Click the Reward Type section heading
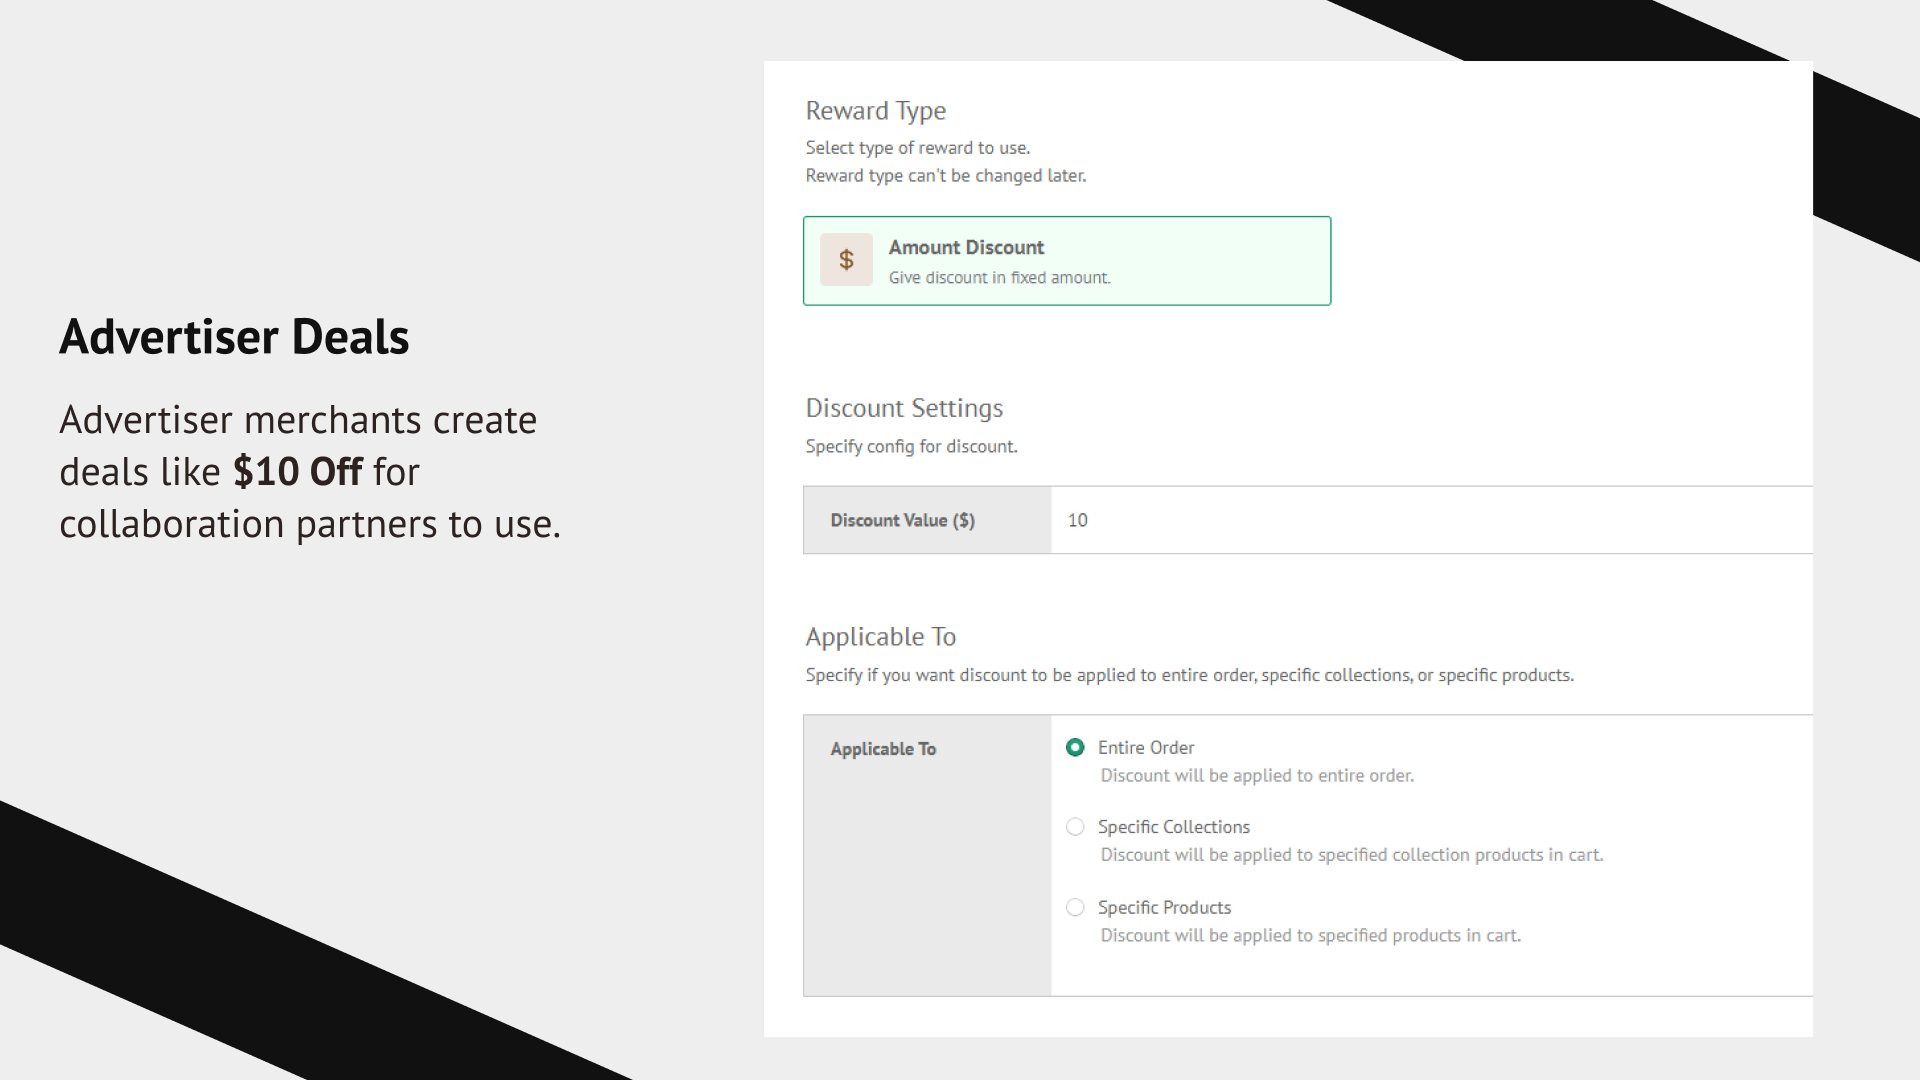 coord(875,110)
